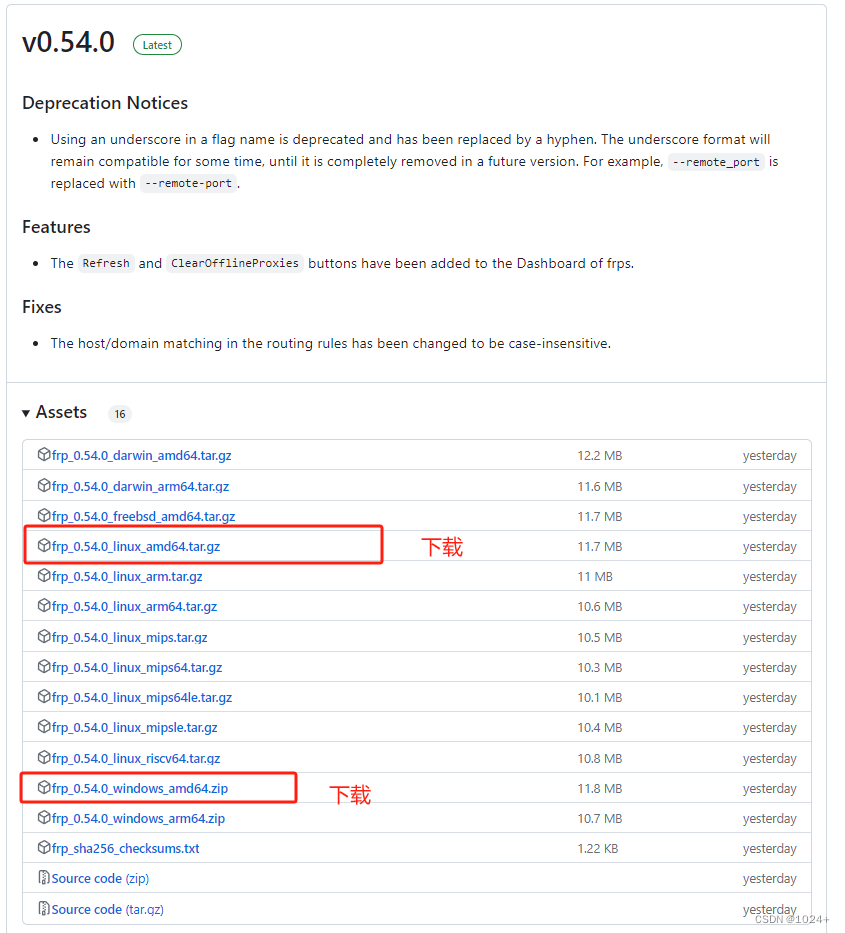Download frp_0.54.0_linux_mipsle.tar.gz asset
This screenshot has height=933, width=845.
point(134,727)
